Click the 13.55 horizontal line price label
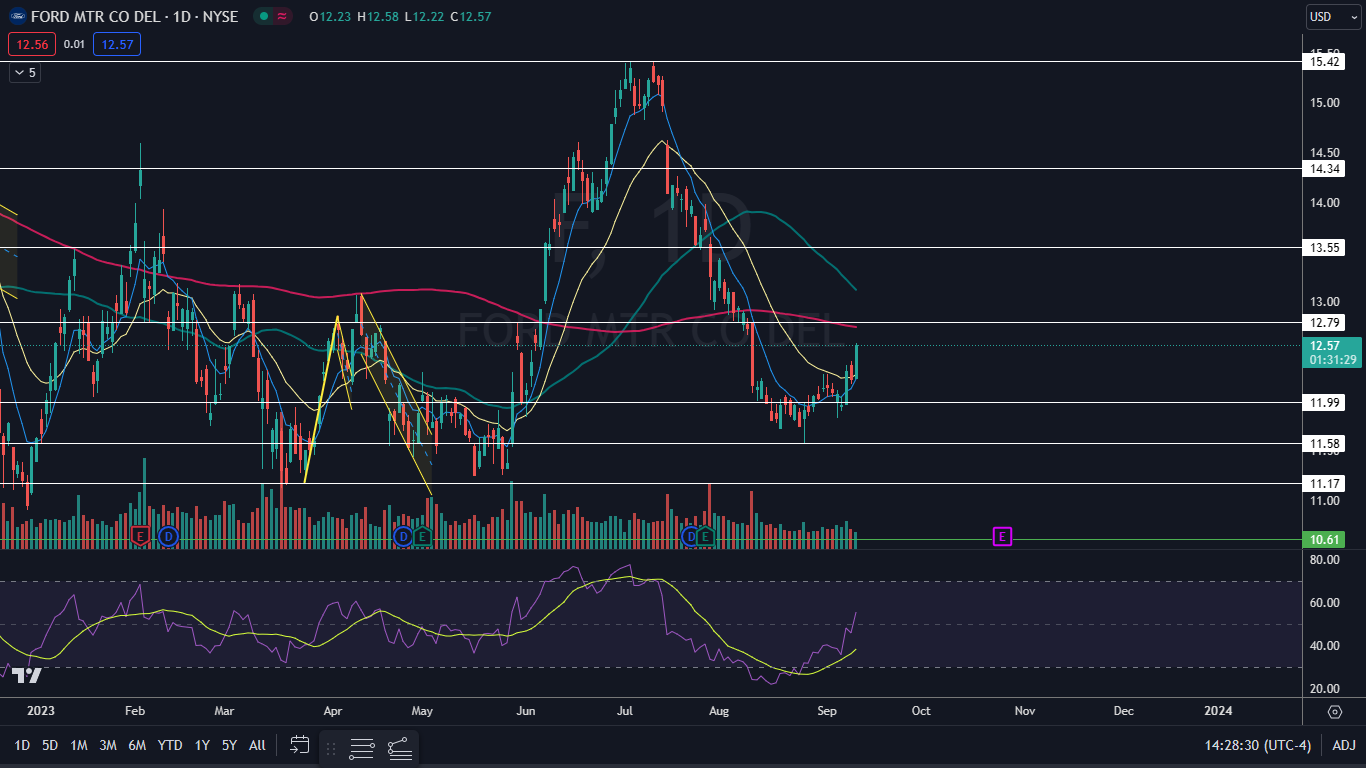This screenshot has width=1366, height=768. pos(1325,247)
